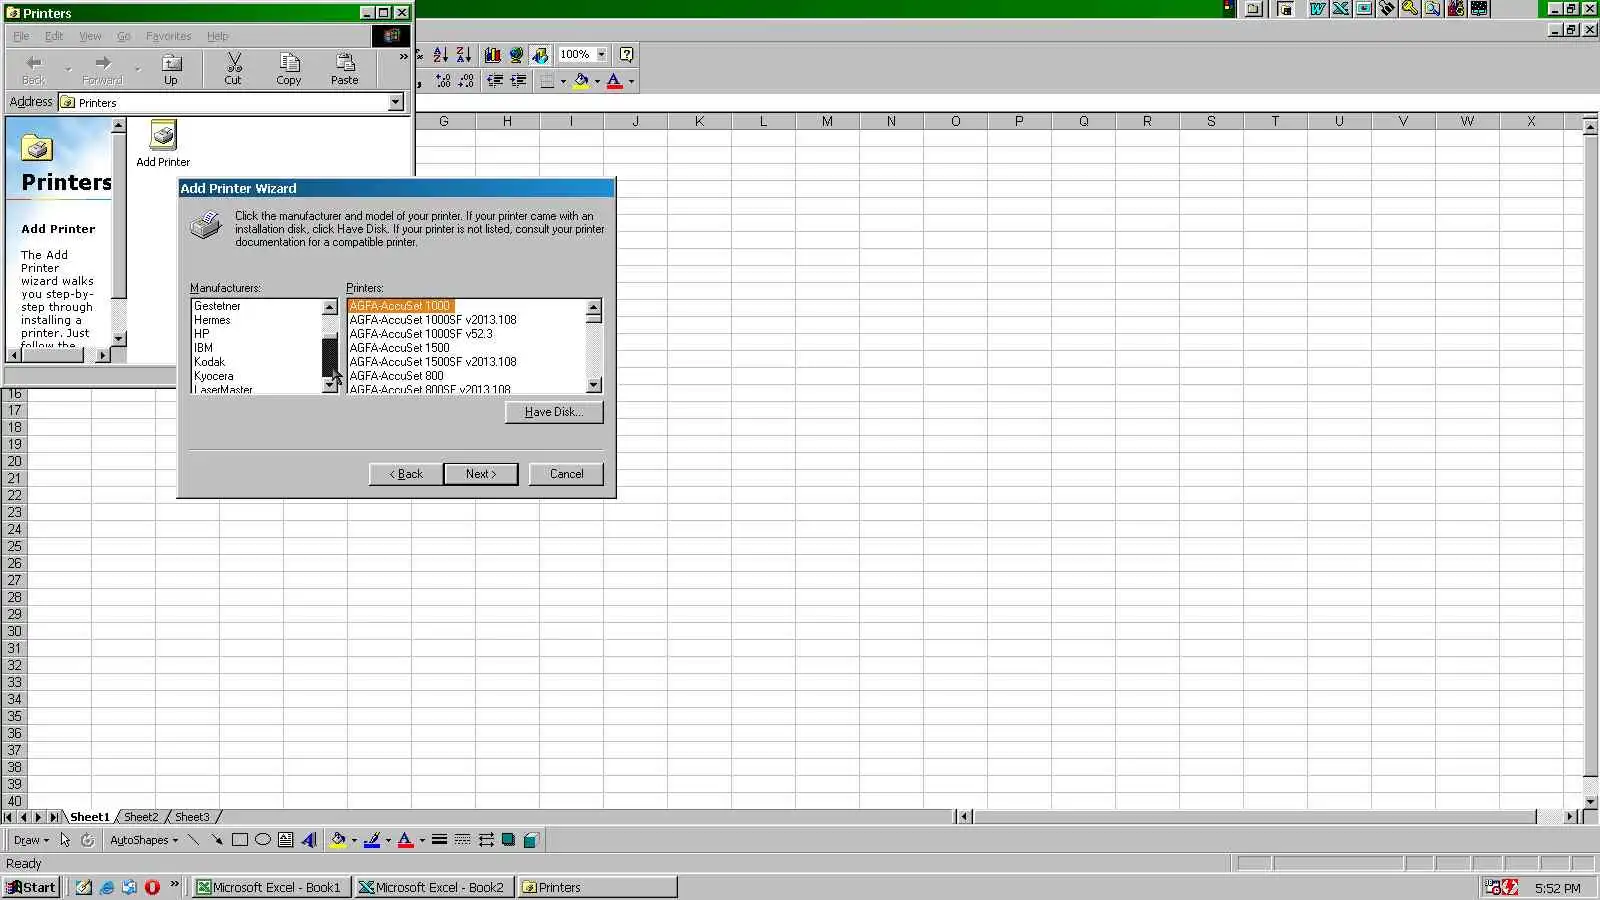Open File menu in Printers window
The image size is (1600, 900).
click(x=21, y=36)
